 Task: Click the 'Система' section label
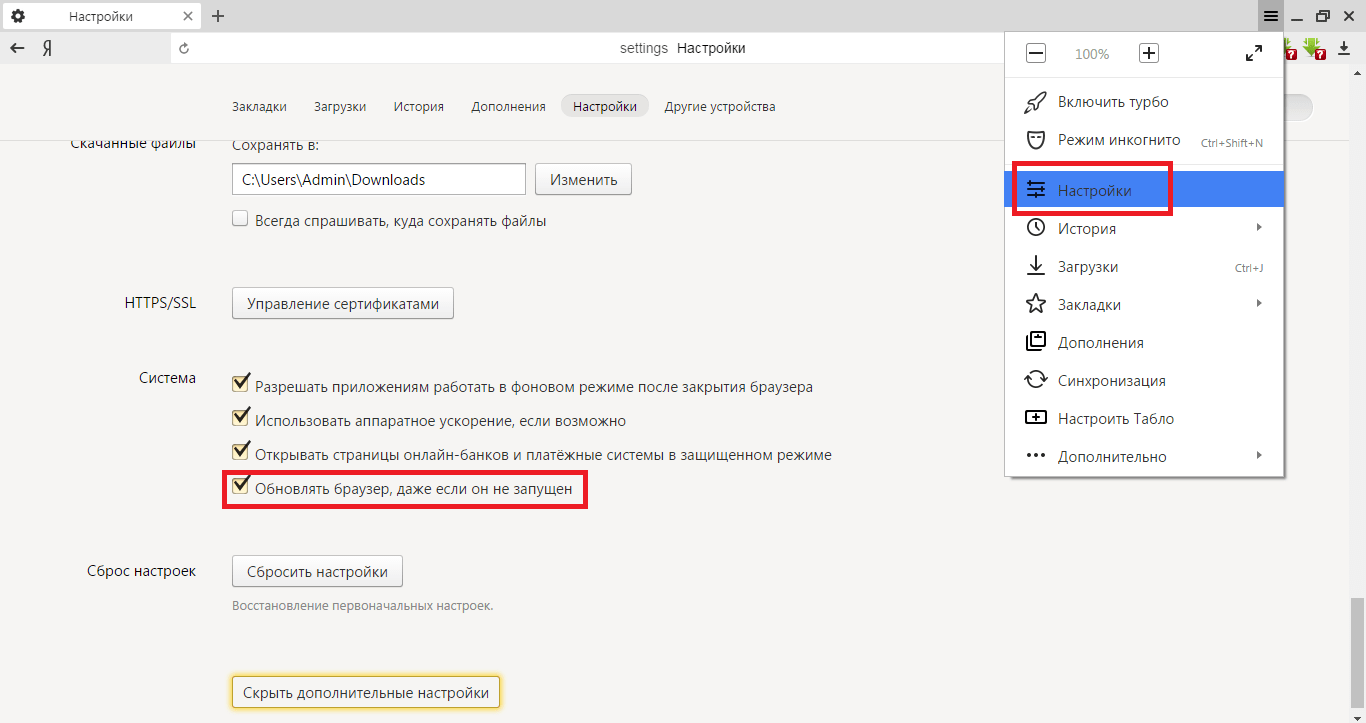coord(168,378)
